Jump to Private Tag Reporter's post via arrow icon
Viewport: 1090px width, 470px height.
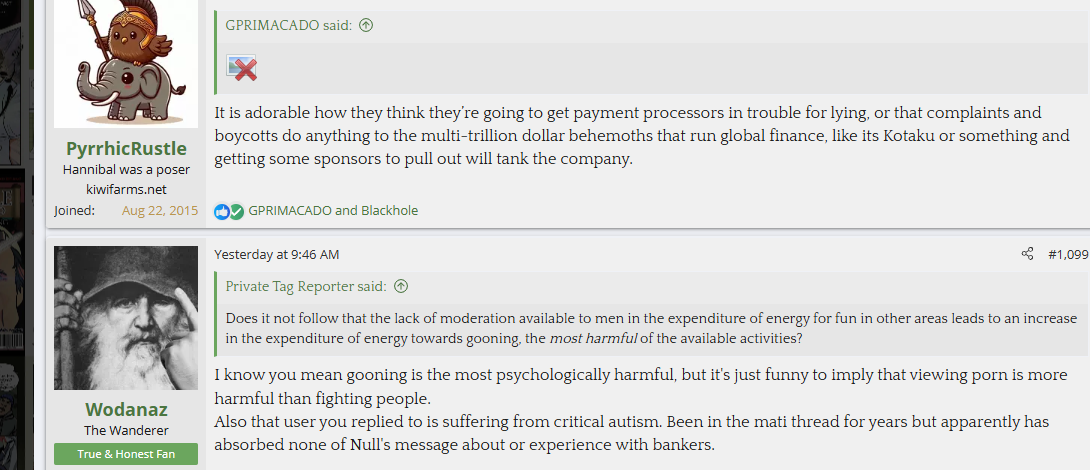[401, 286]
